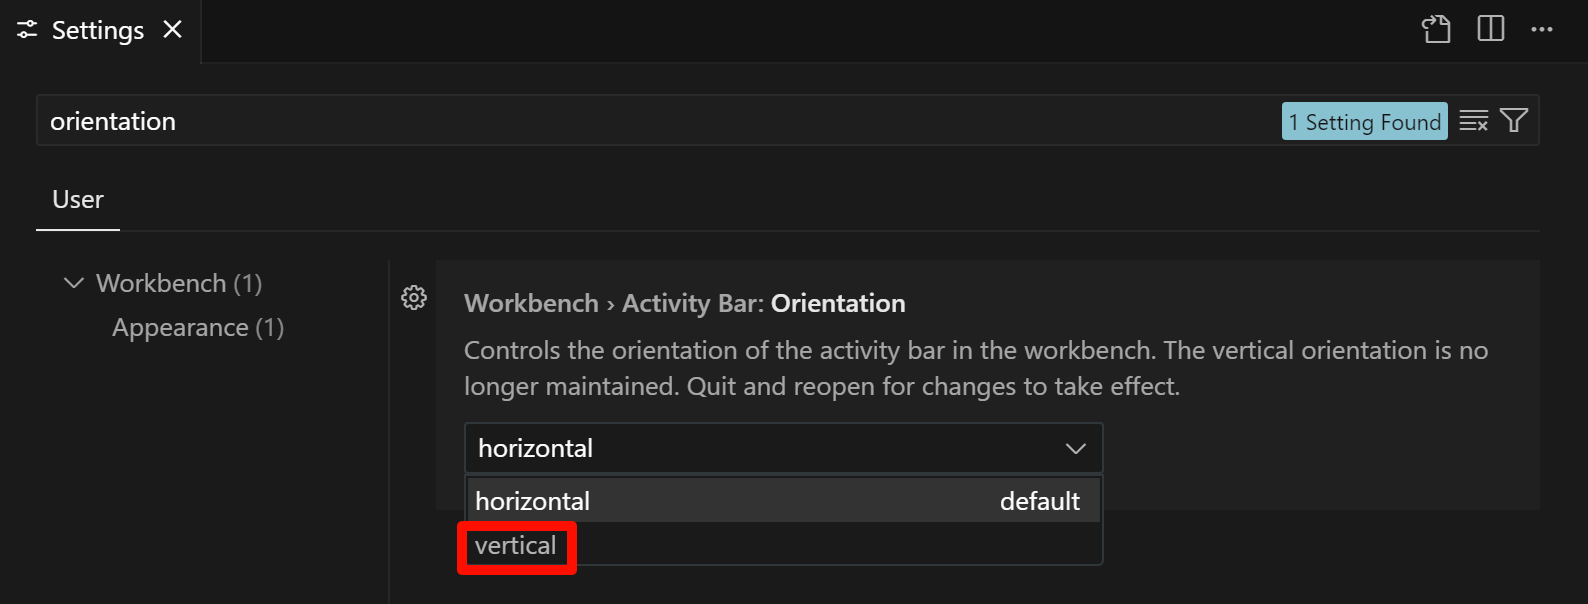
Task: Open Settings (JSON) file icon
Action: click(1436, 29)
